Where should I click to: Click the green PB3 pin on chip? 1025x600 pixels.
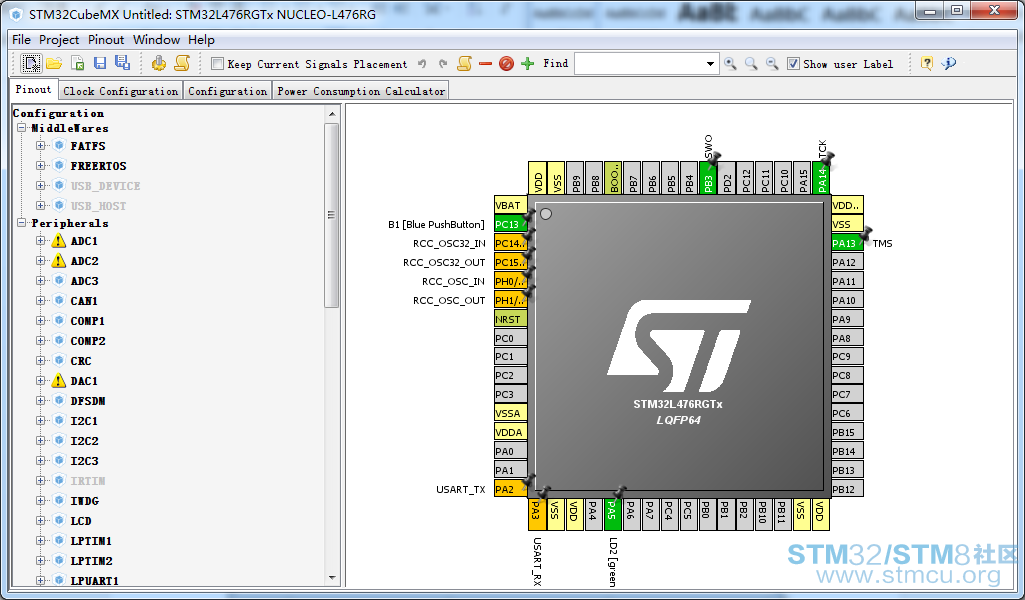(x=708, y=178)
